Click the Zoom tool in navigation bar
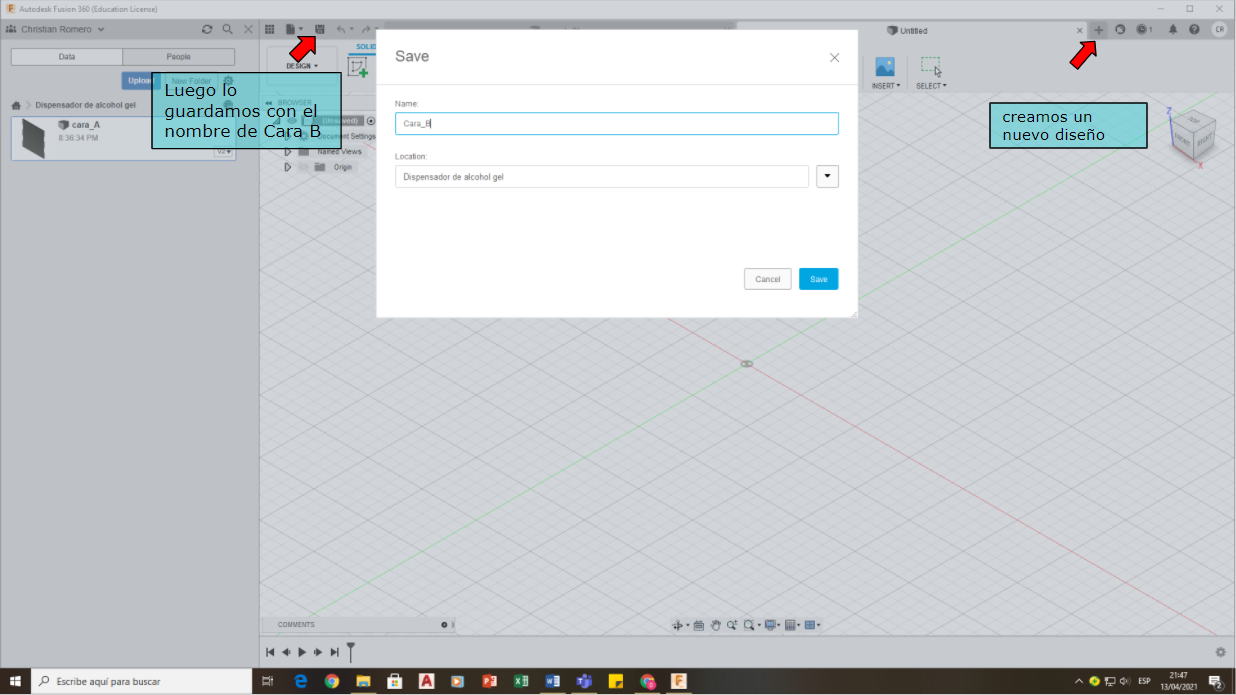The image size is (1236, 695). coord(732,625)
